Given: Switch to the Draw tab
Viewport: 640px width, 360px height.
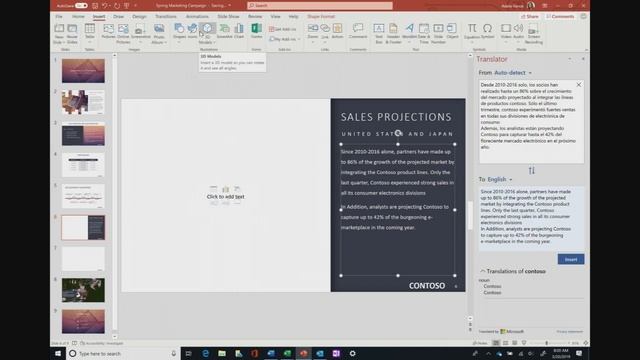Looking at the screenshot, I should click(118, 16).
